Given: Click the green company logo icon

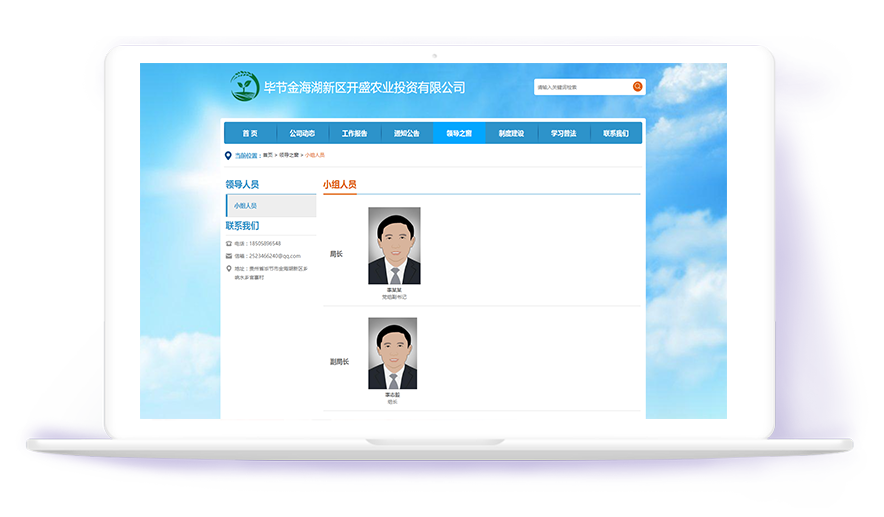Looking at the screenshot, I should 244,87.
